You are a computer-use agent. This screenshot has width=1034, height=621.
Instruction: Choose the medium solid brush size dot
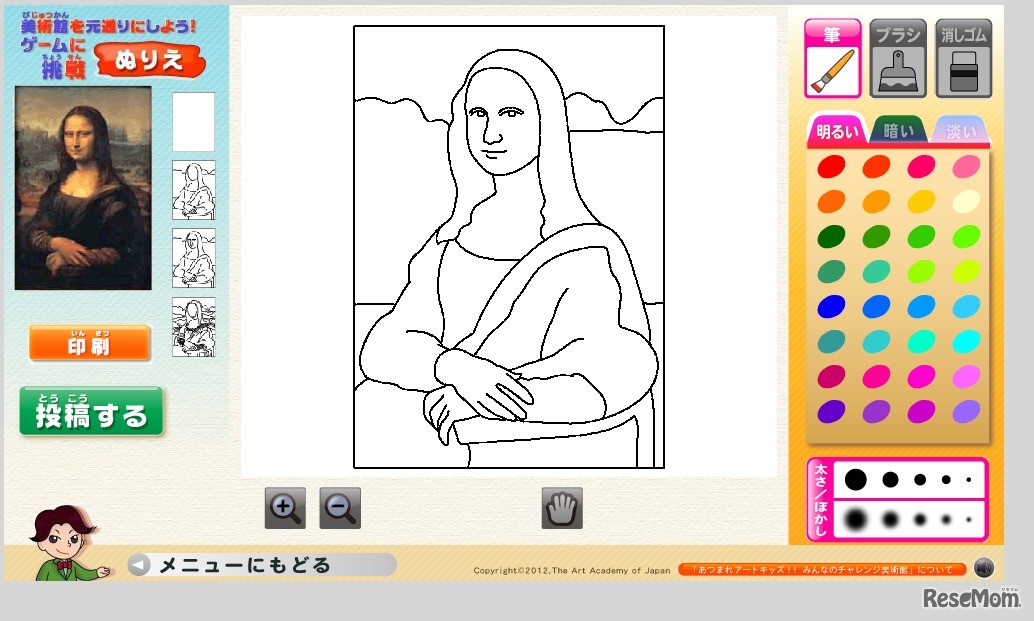click(x=920, y=479)
